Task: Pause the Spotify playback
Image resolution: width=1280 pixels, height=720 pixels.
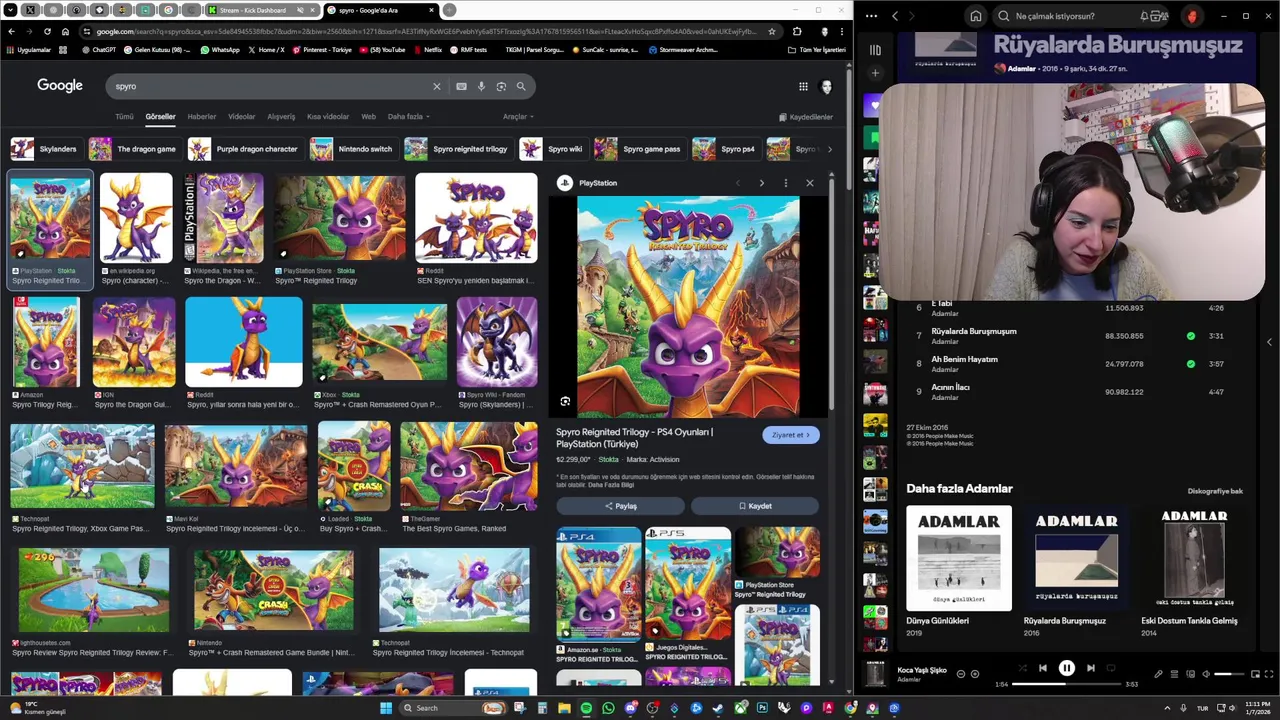Action: pos(1066,668)
